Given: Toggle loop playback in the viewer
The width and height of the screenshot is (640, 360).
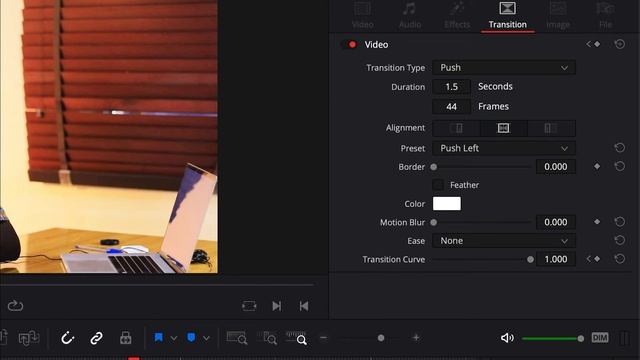Looking at the screenshot, I should click(16, 306).
